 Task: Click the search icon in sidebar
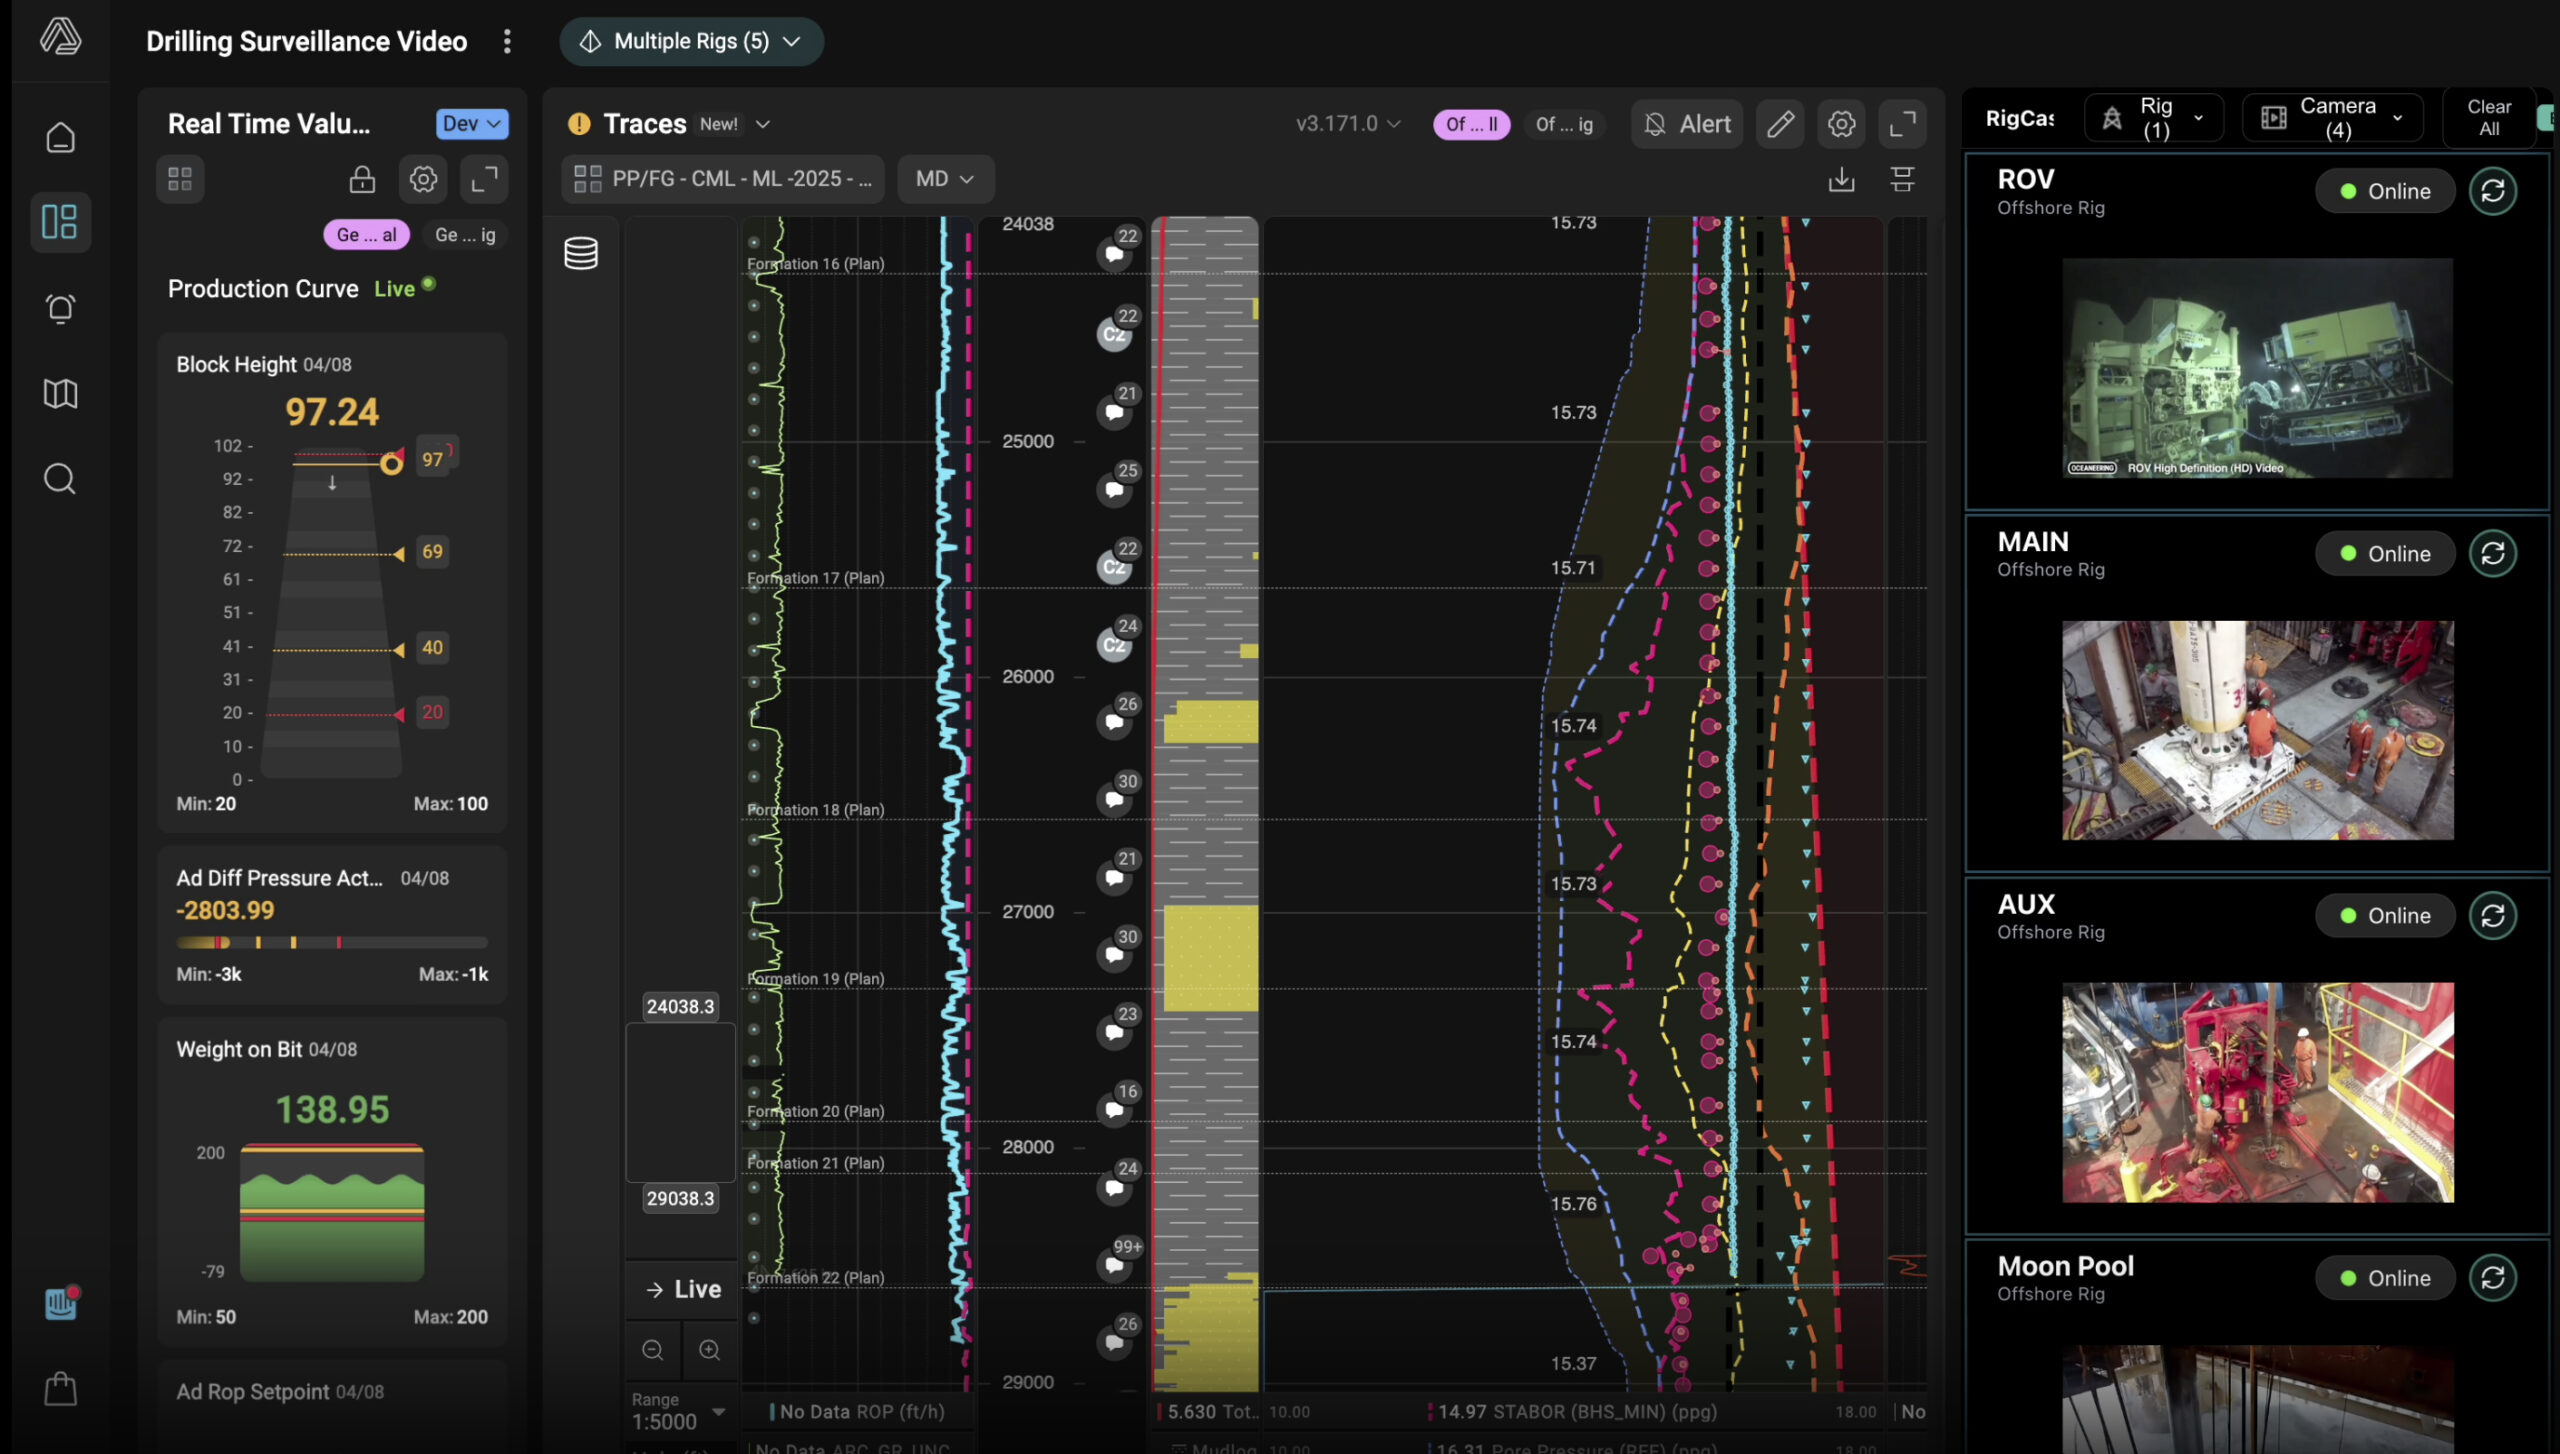pyautogui.click(x=60, y=479)
